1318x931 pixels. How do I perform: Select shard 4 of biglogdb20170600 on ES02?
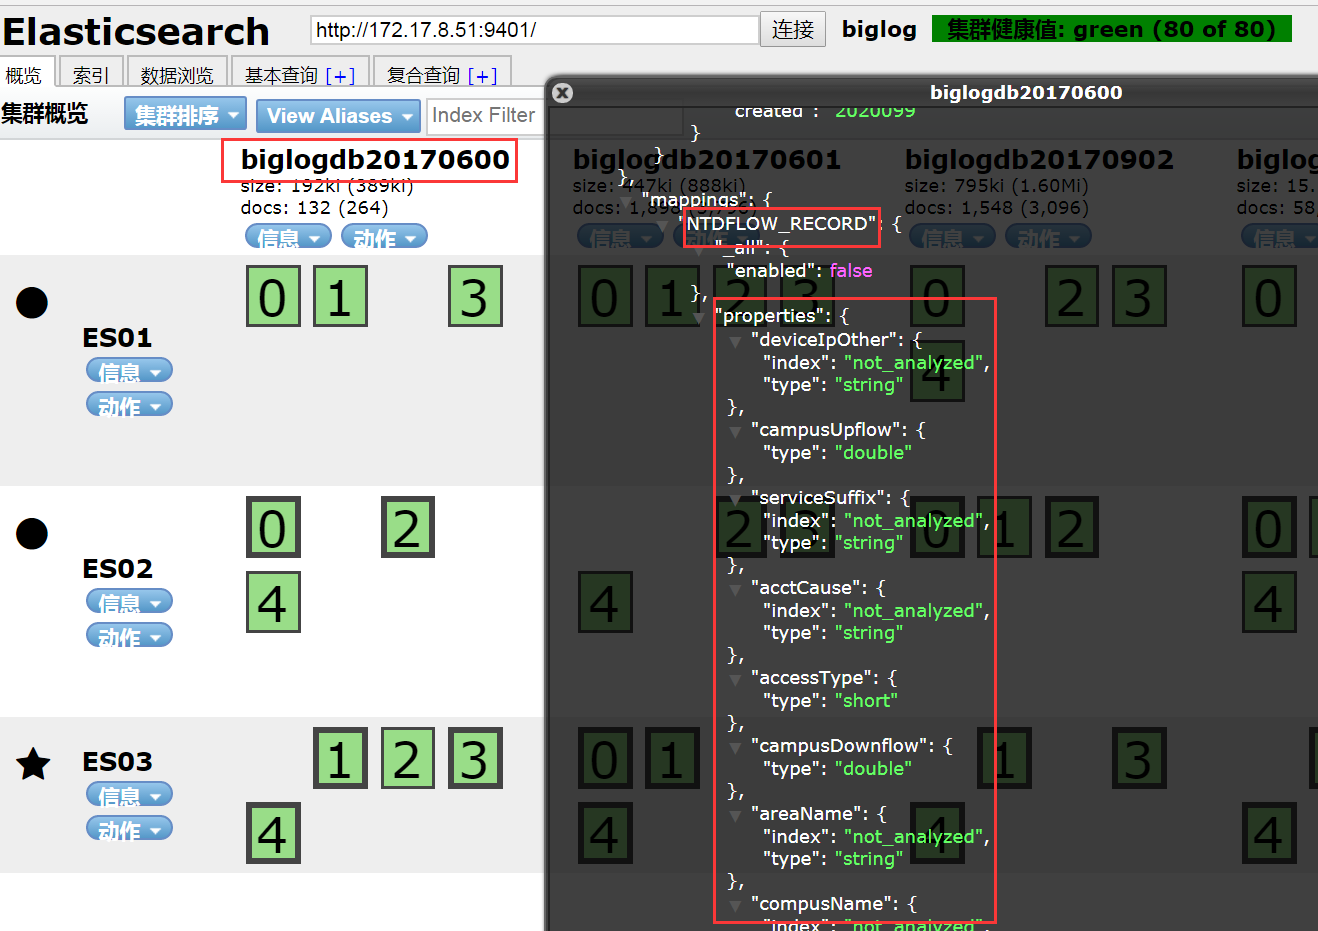(273, 603)
